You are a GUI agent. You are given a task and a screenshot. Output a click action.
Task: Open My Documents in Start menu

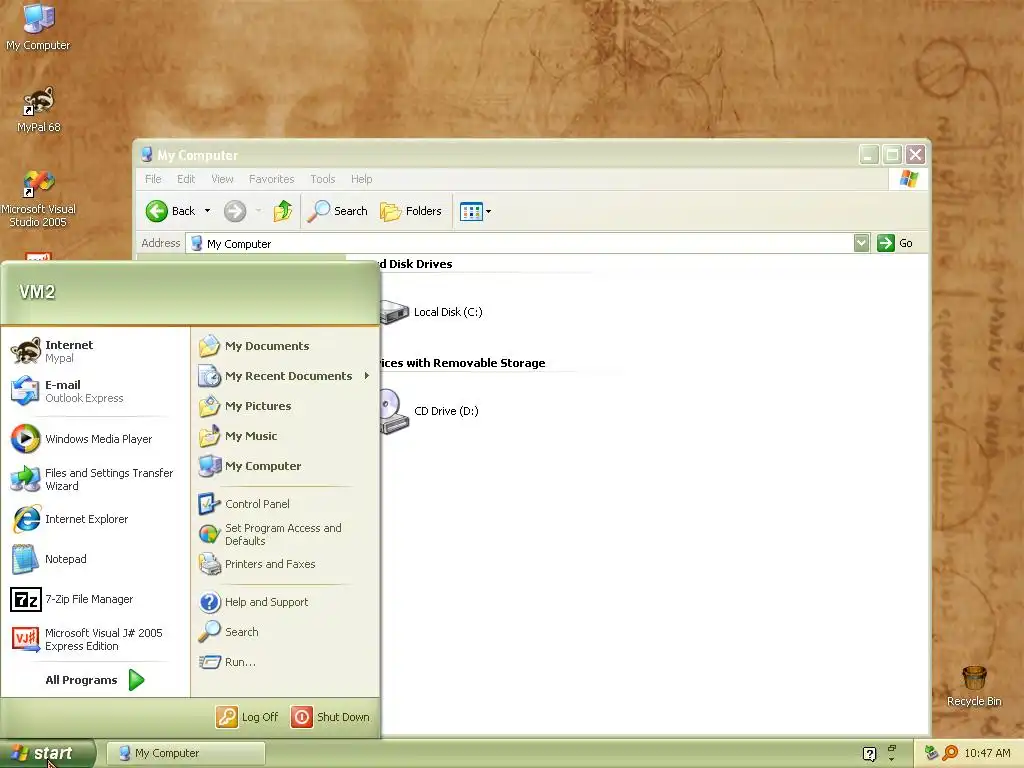point(285,346)
